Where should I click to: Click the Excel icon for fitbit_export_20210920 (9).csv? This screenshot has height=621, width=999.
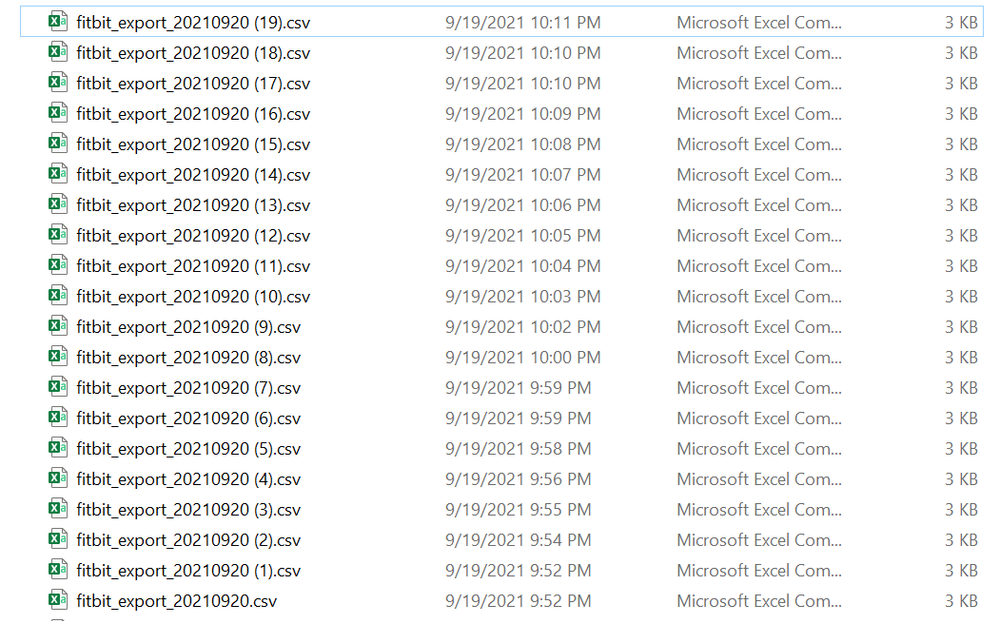point(58,326)
